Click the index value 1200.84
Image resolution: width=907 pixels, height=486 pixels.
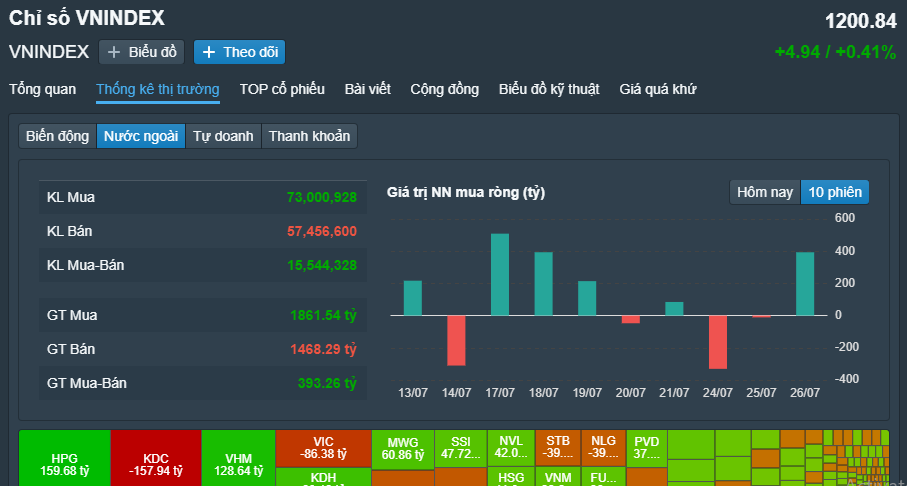click(x=861, y=21)
